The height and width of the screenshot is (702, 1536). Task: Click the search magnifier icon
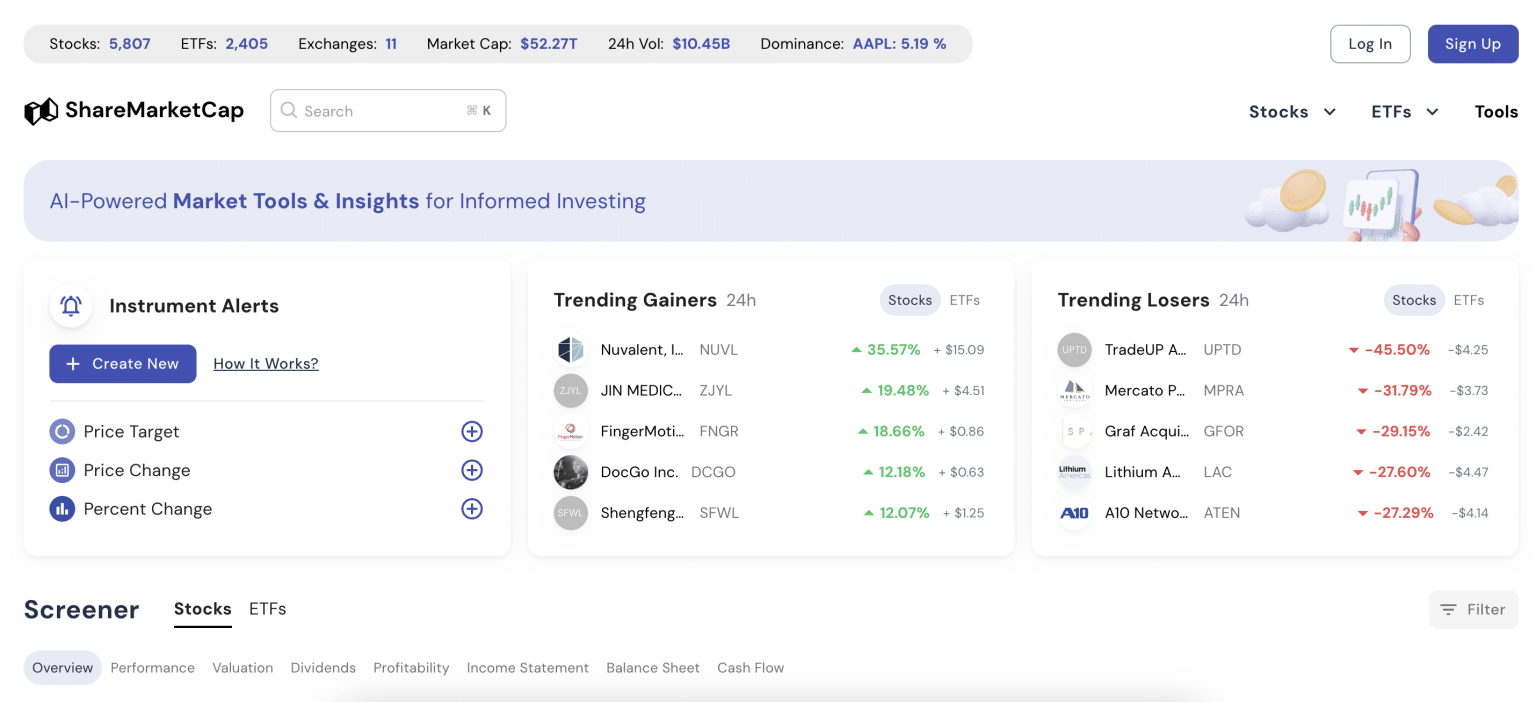click(x=289, y=110)
